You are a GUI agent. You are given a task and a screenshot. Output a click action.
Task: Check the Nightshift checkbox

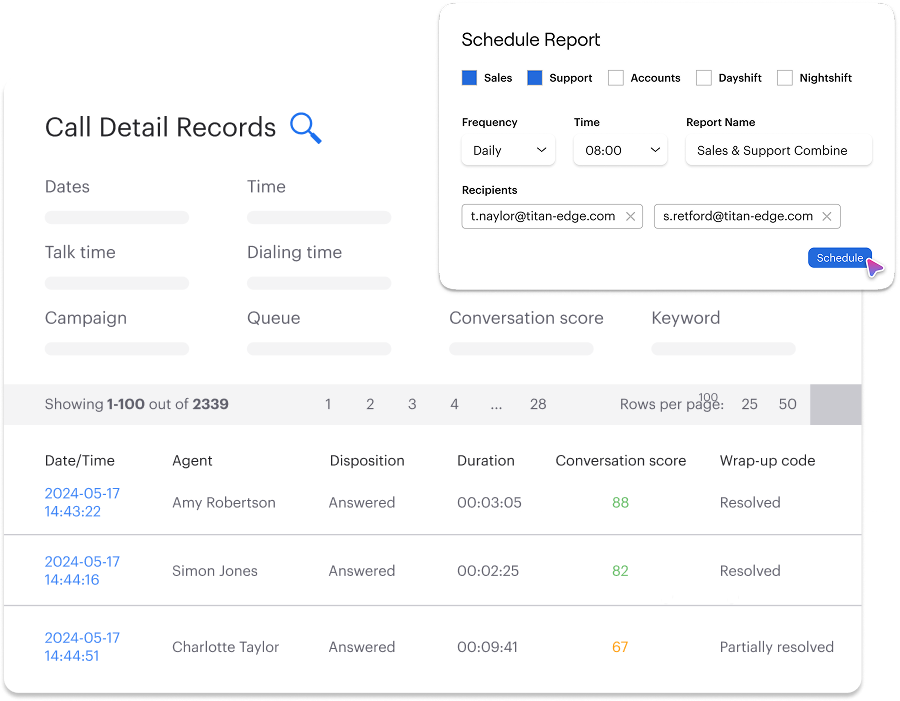pyautogui.click(x=785, y=78)
